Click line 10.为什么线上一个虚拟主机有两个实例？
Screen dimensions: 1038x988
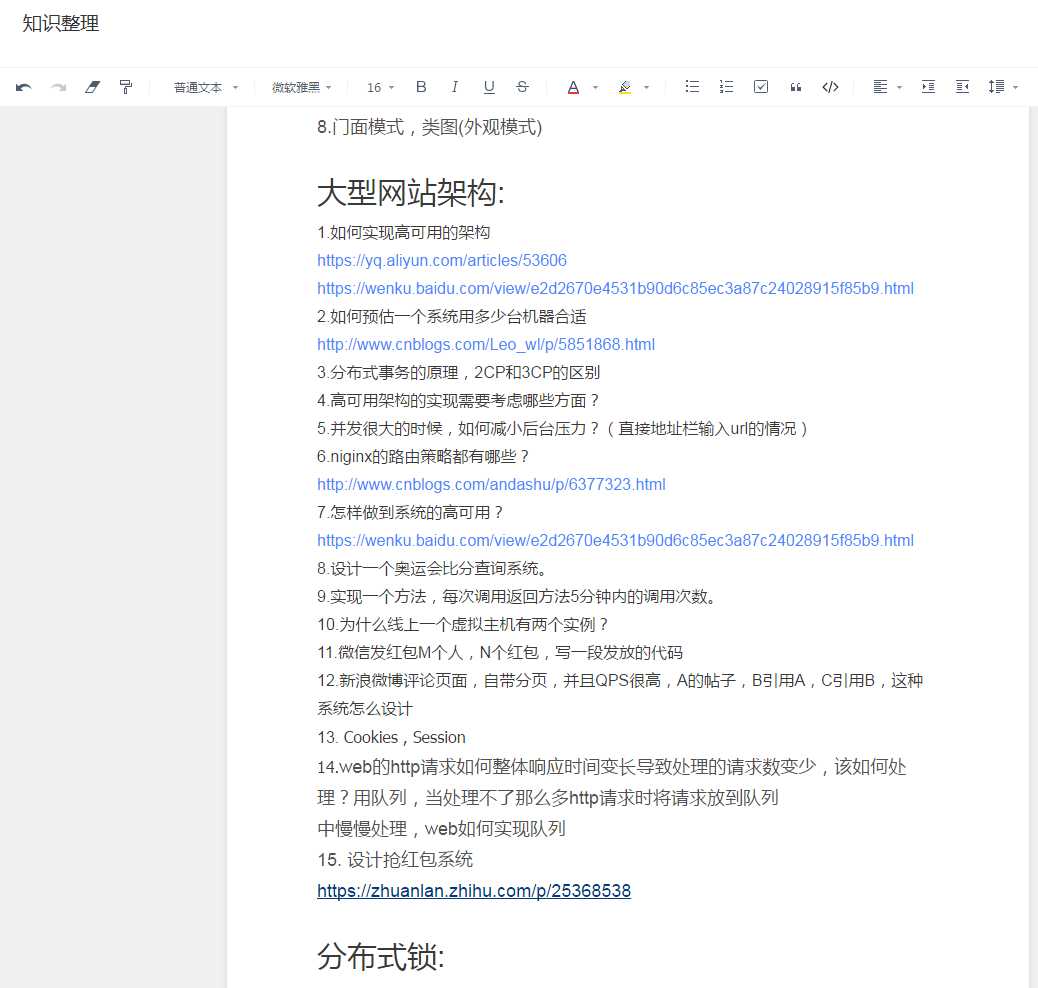tap(463, 624)
